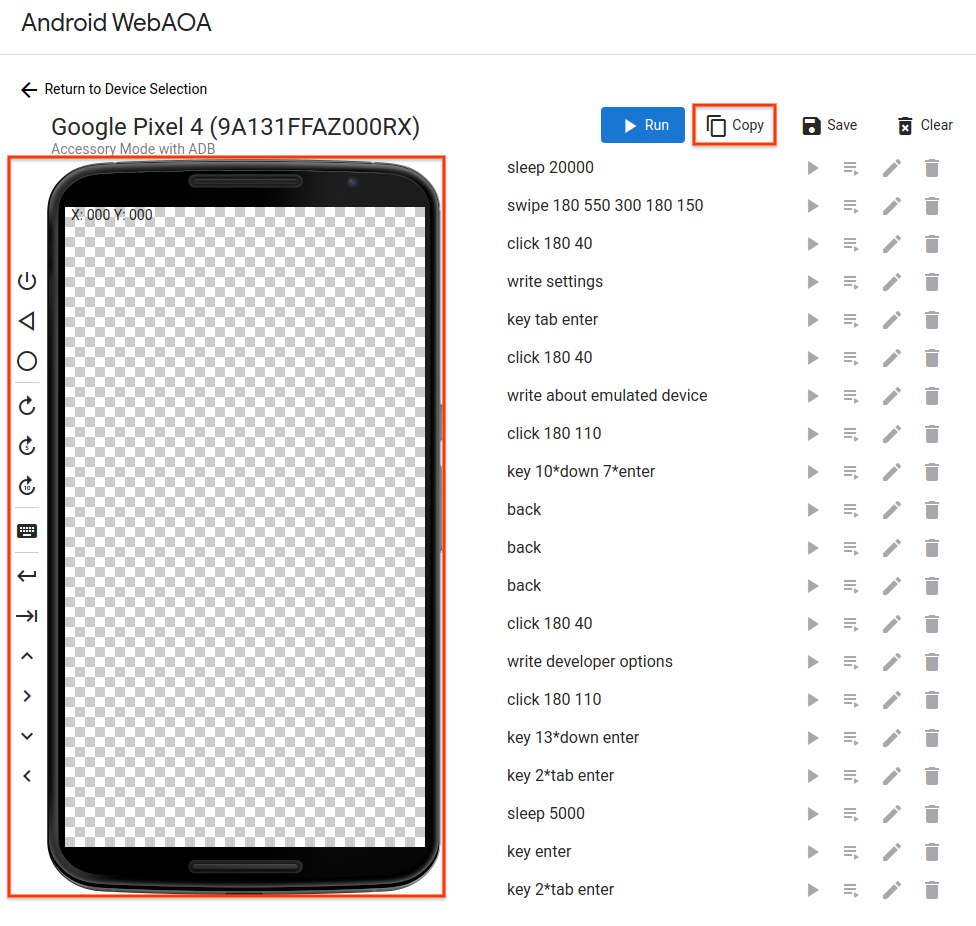Run script starting from 'write settings' line
This screenshot has height=926, width=976.
(851, 282)
